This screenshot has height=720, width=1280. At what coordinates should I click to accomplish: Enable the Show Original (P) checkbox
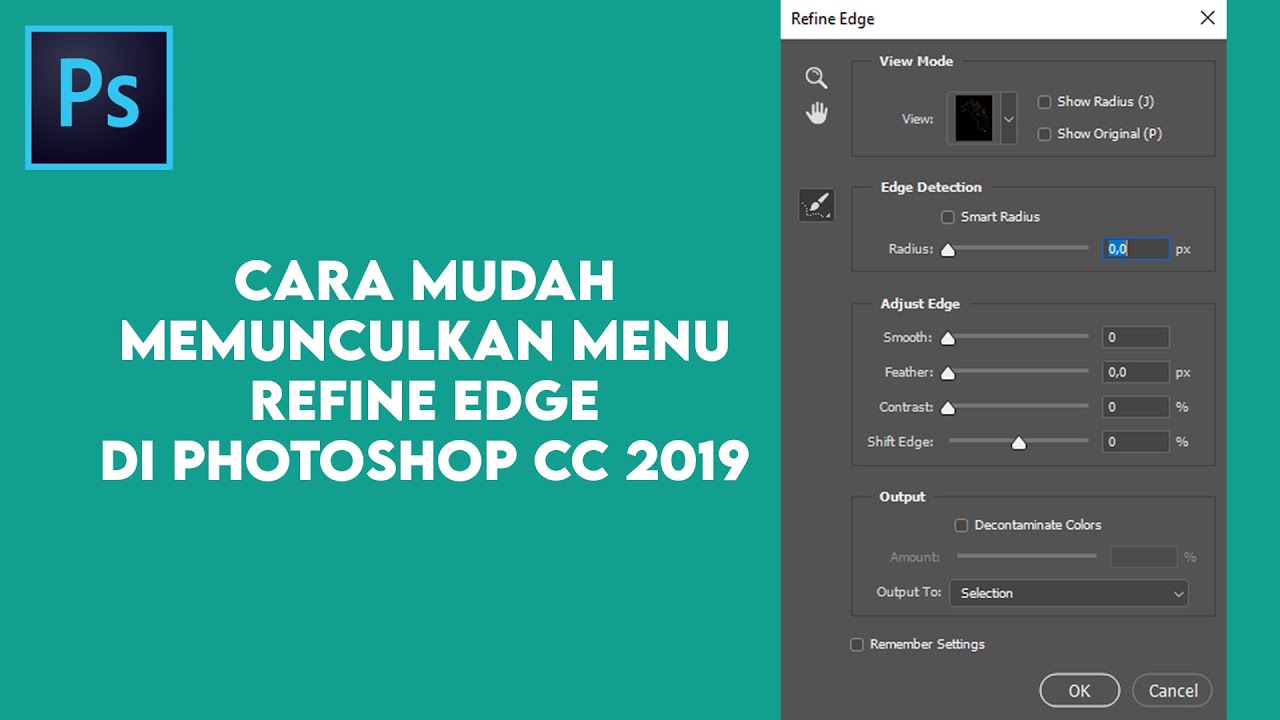pos(1044,134)
